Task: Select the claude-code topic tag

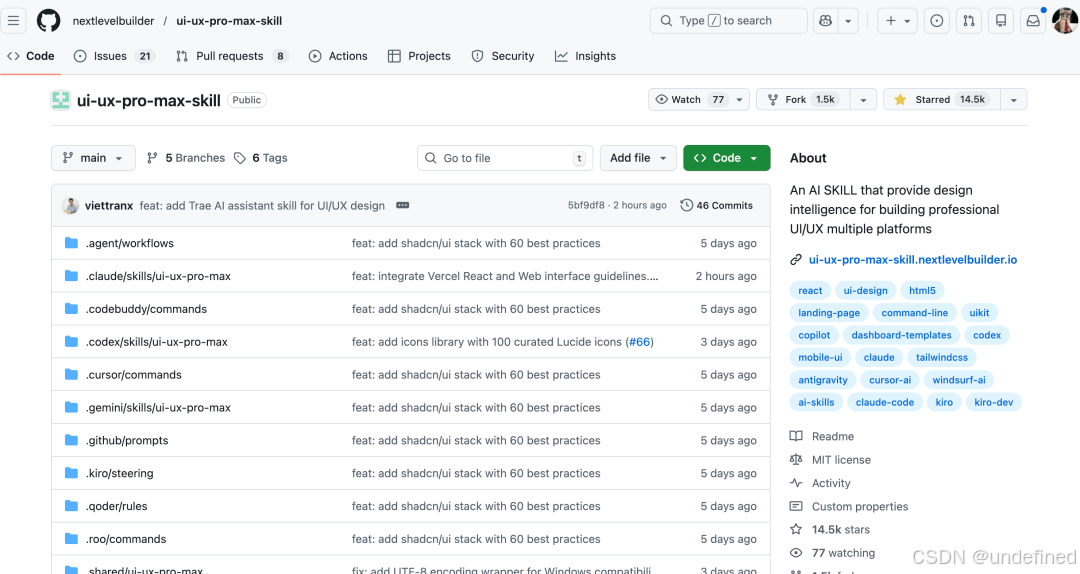Action: [x=884, y=402]
